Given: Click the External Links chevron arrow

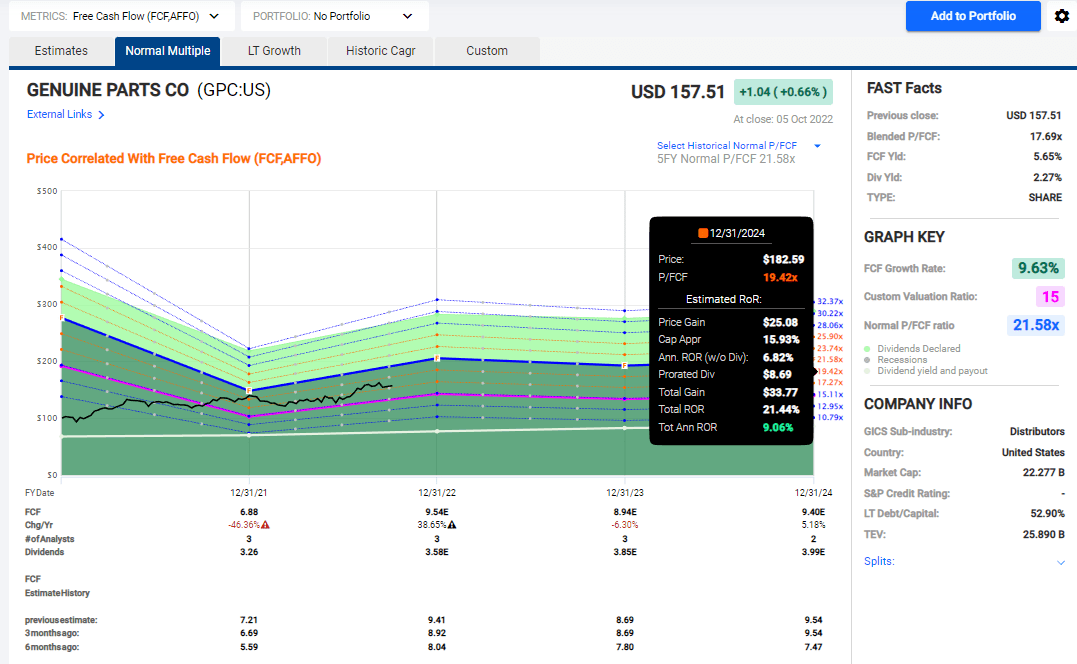Looking at the screenshot, I should point(102,115).
